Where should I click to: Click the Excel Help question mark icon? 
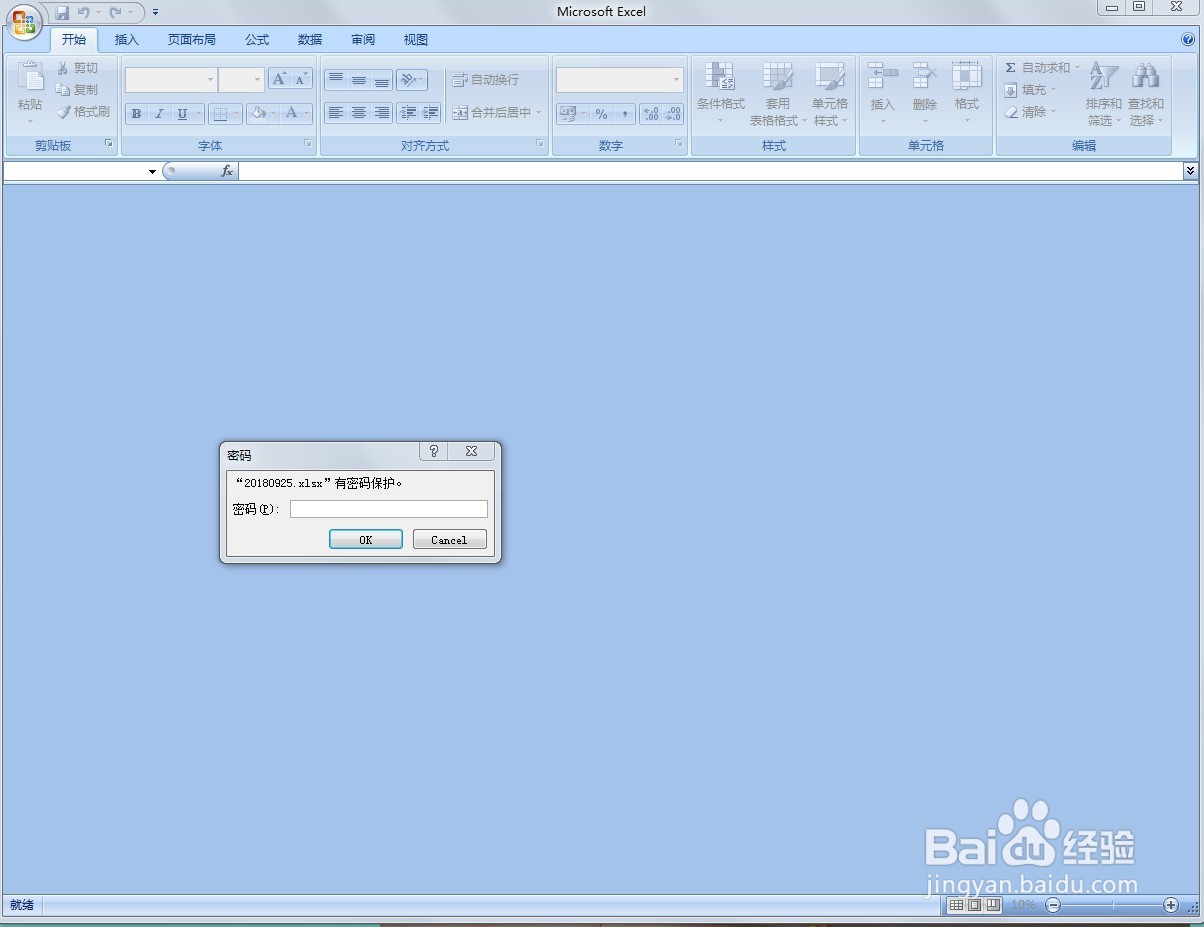tap(1187, 40)
